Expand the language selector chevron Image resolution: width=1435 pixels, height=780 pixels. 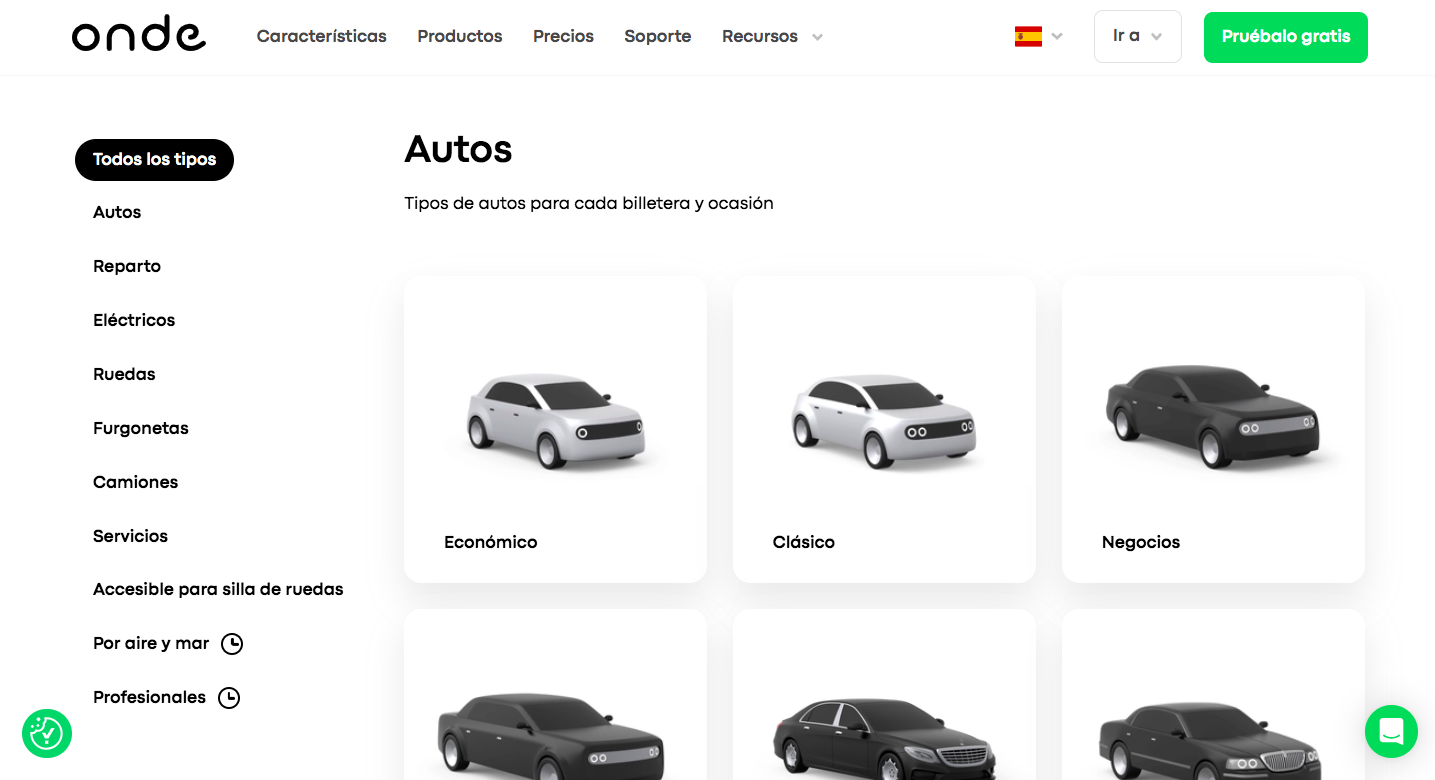(x=1057, y=37)
